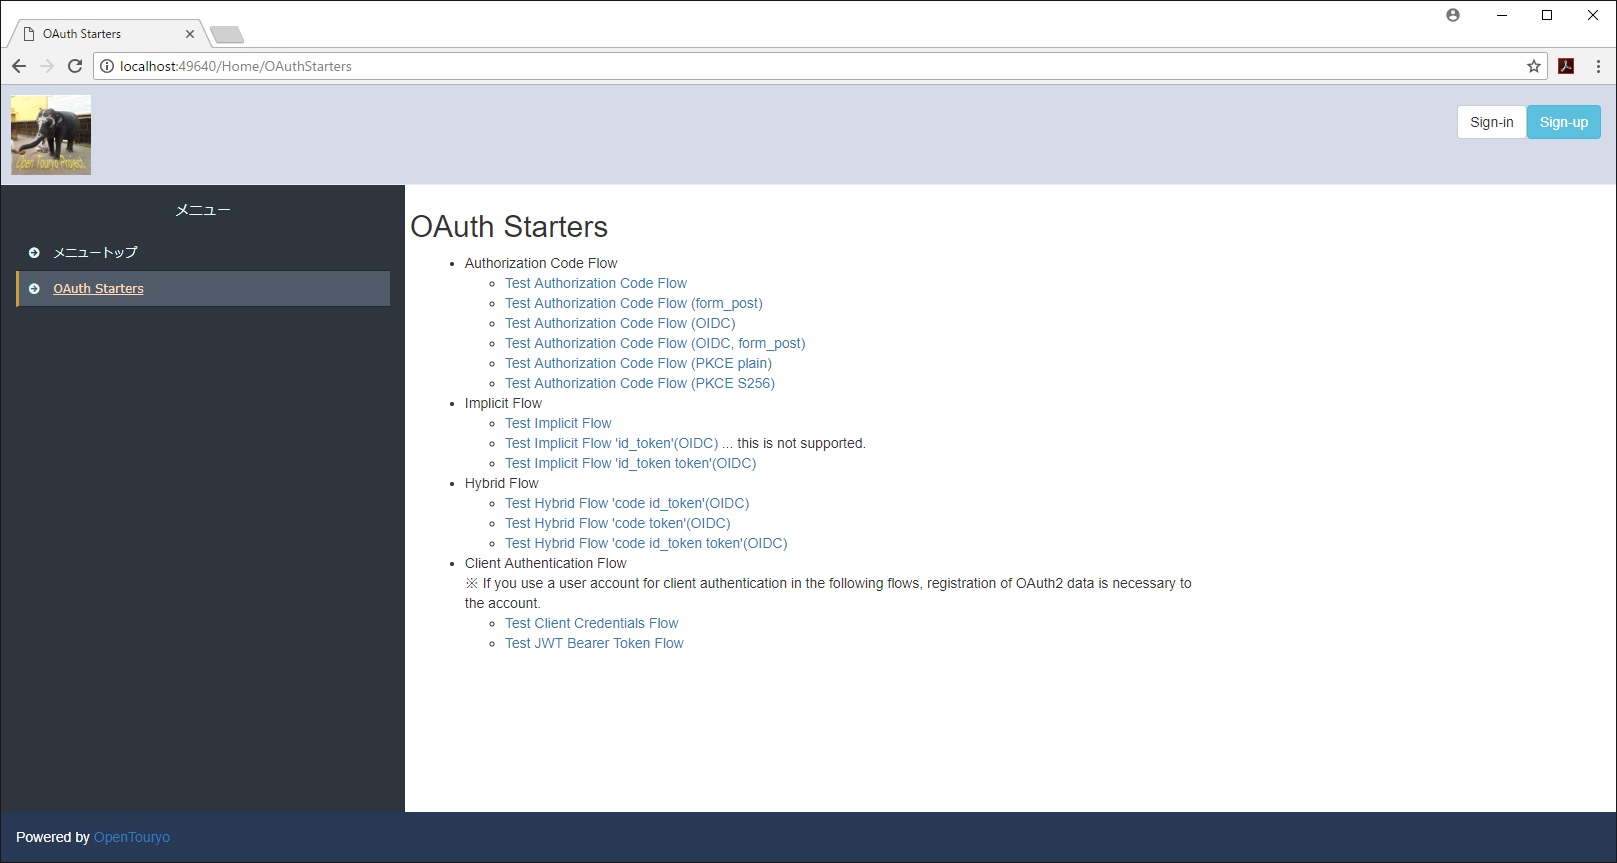Open Test Hybrid Flow 'code token'(OIDC)
This screenshot has height=863, width=1617.
(x=617, y=523)
